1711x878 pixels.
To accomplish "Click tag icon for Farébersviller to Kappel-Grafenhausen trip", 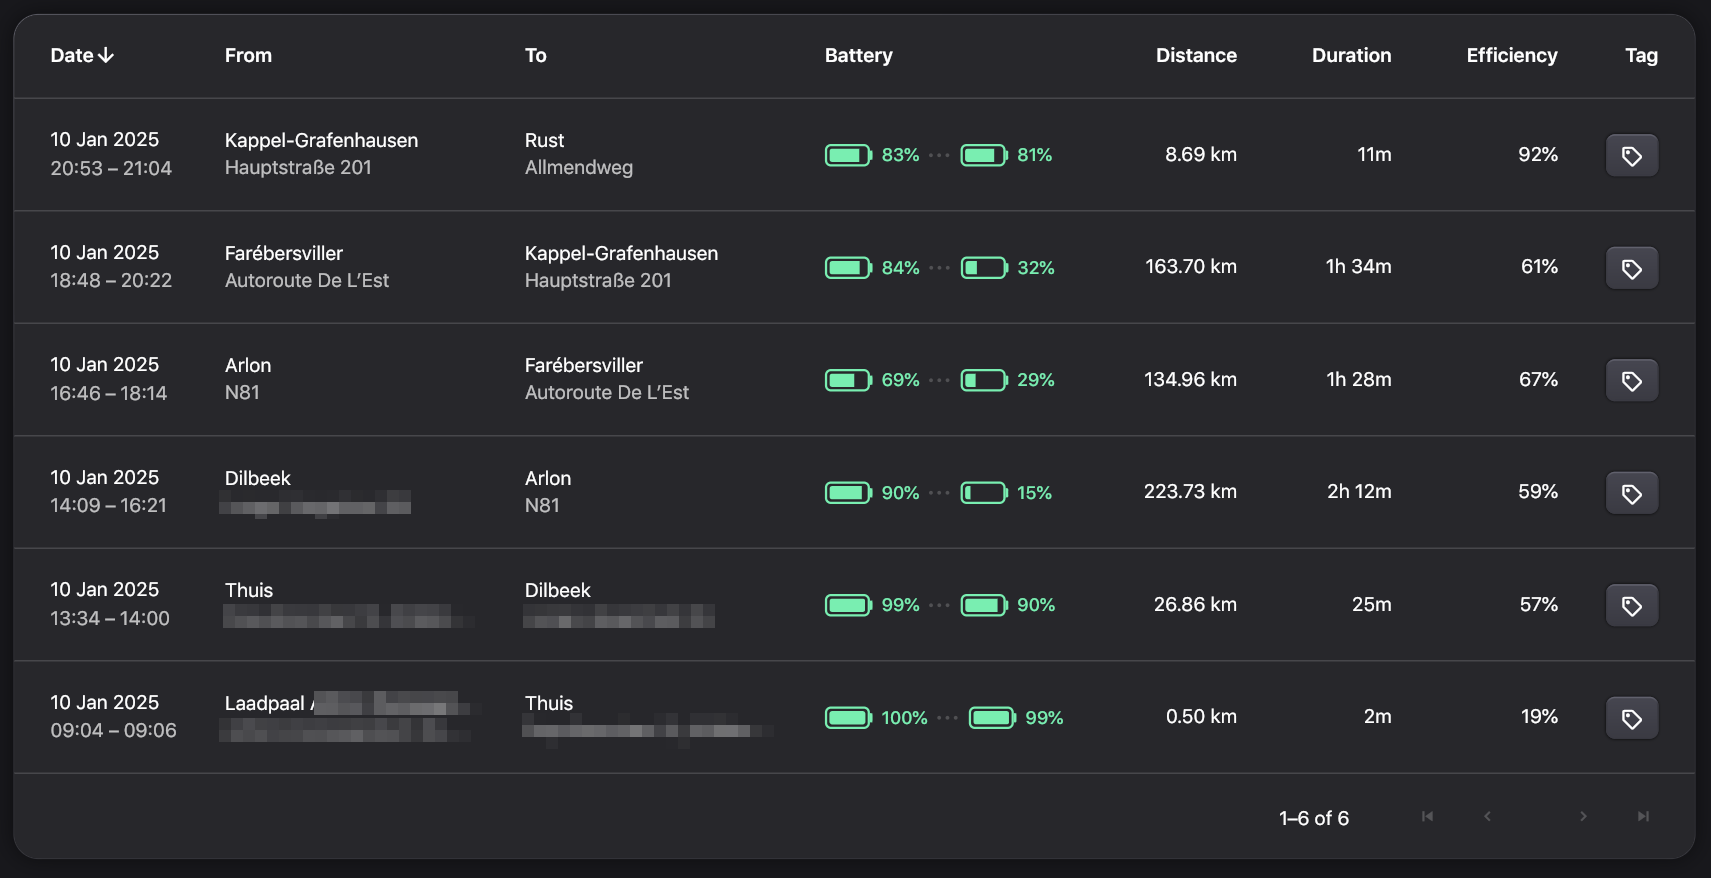I will coord(1631,268).
